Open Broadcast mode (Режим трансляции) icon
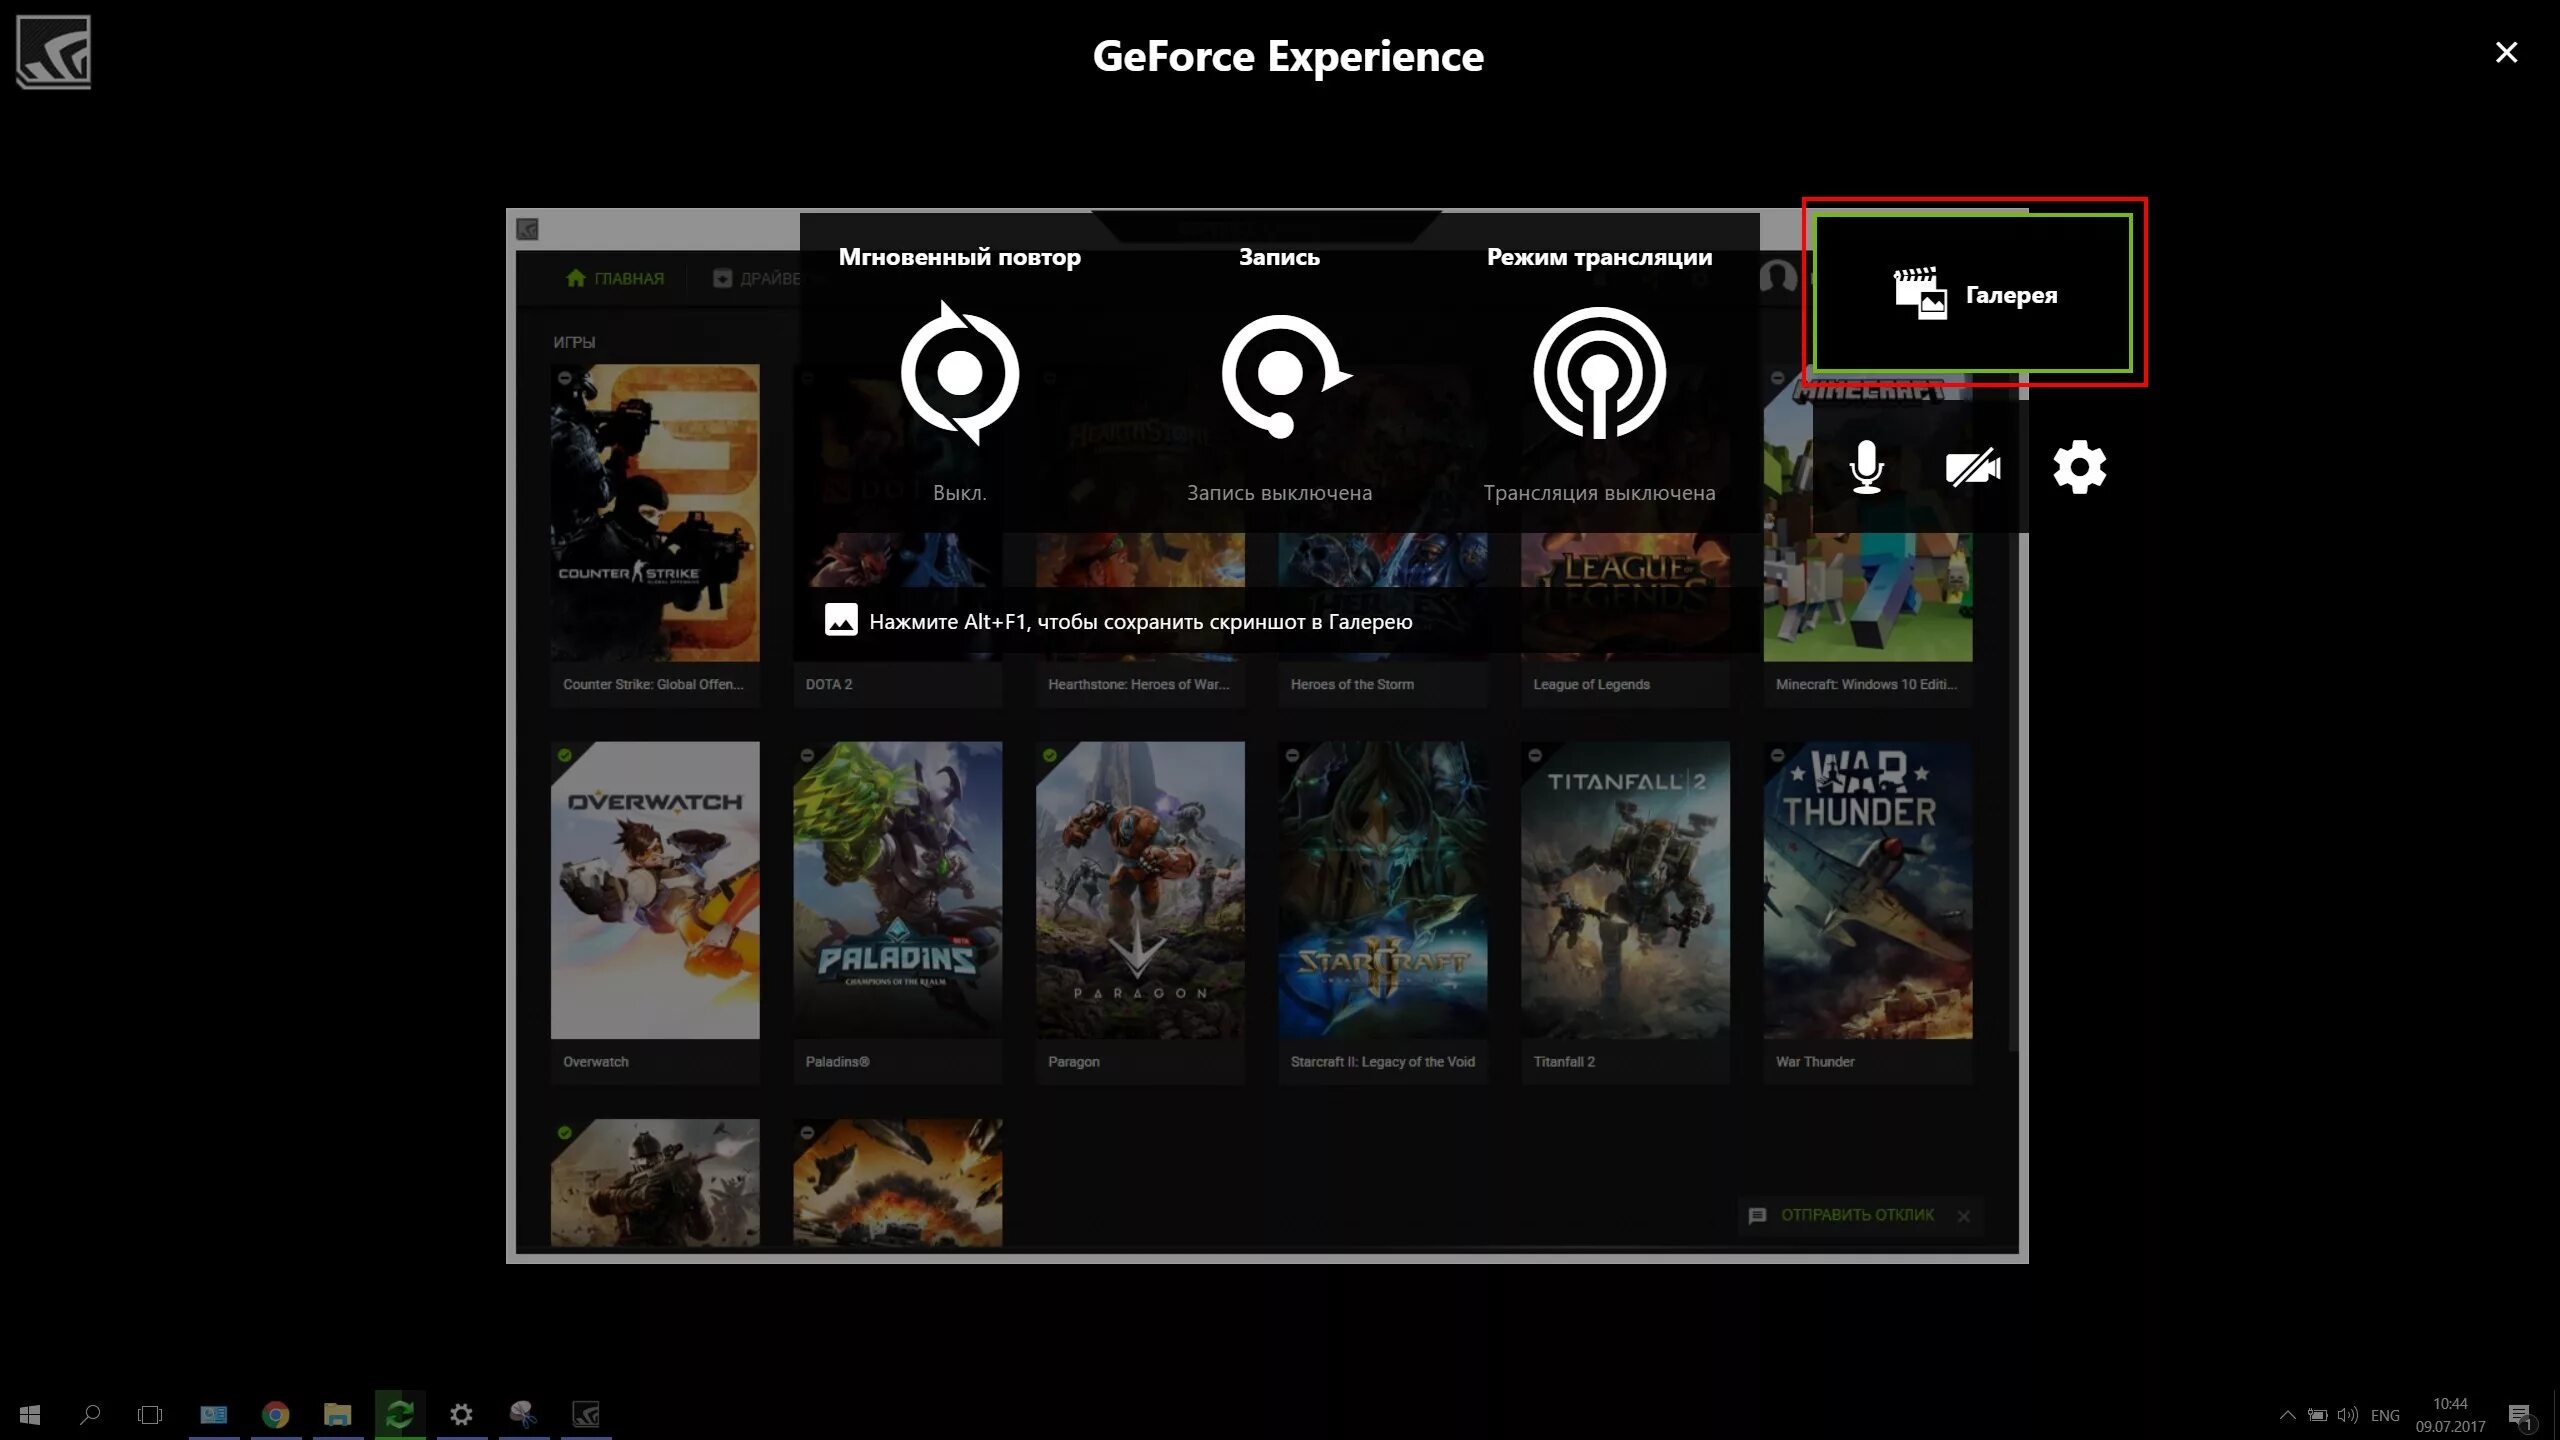 pyautogui.click(x=1599, y=373)
